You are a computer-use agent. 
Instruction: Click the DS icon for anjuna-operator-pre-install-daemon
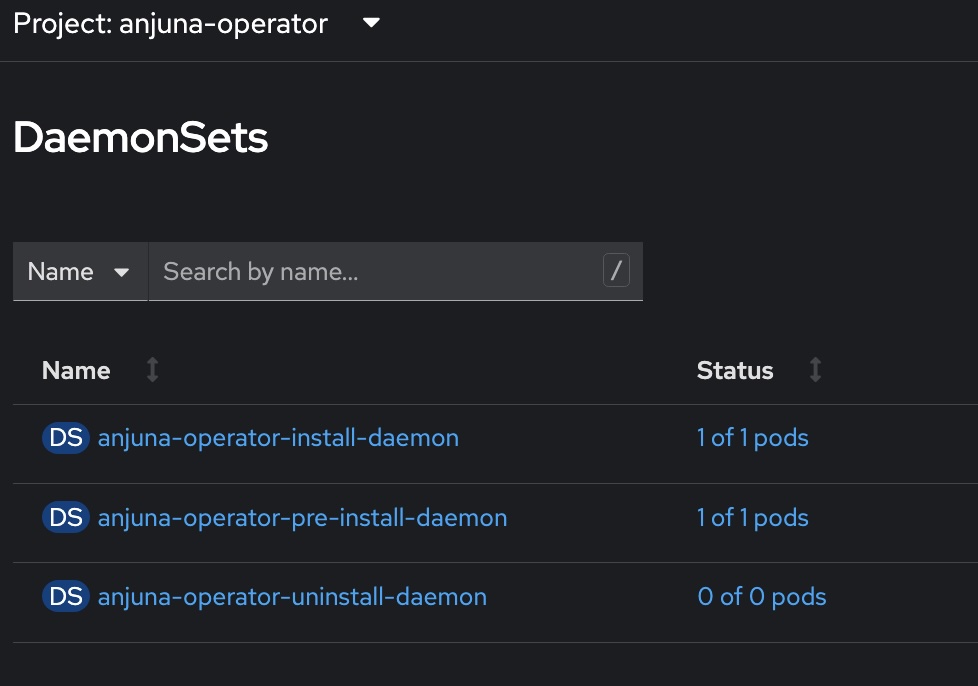coord(64,517)
